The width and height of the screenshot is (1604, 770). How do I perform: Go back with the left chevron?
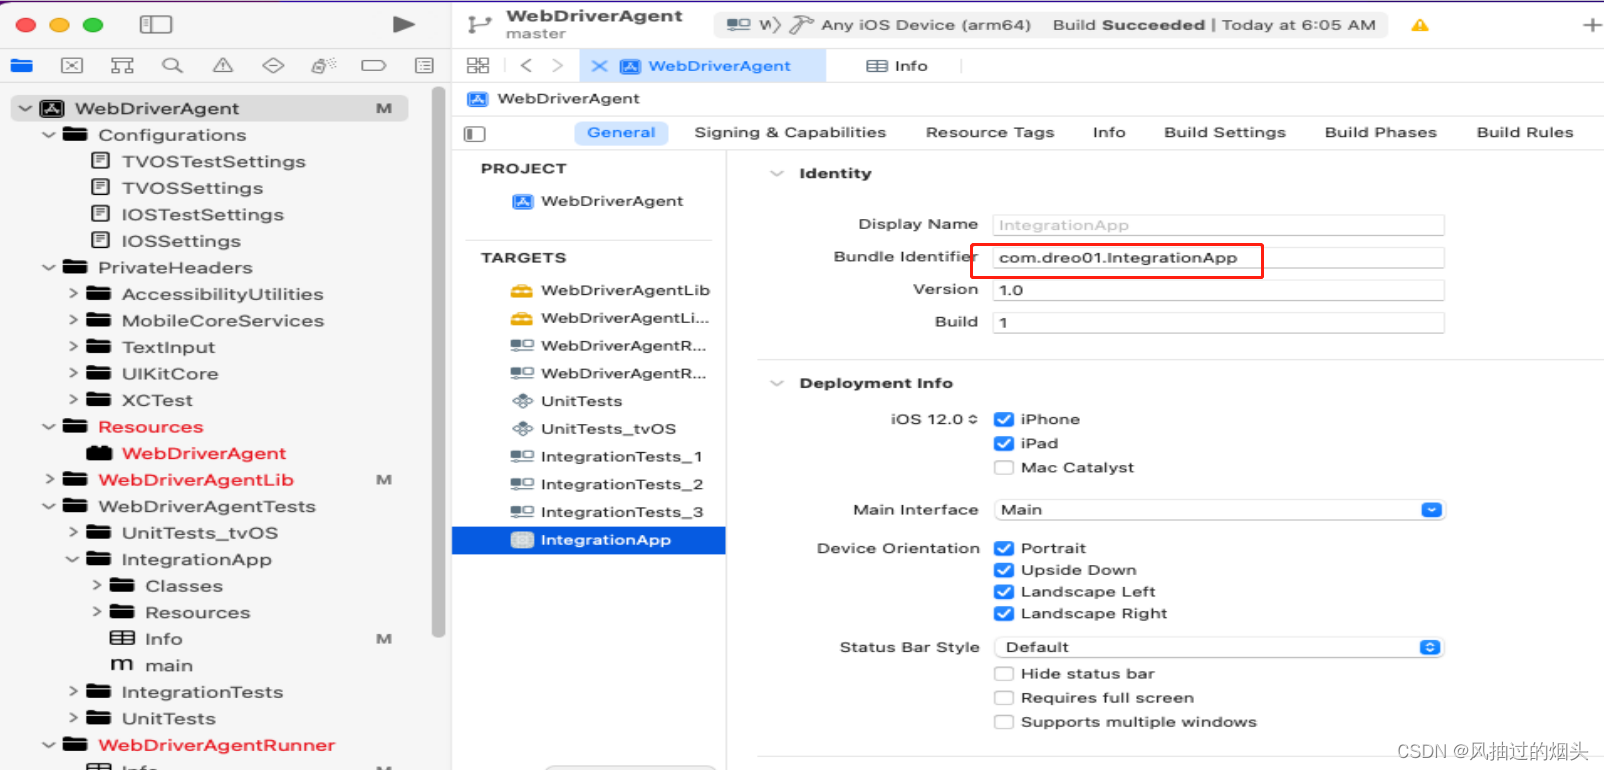(x=526, y=66)
